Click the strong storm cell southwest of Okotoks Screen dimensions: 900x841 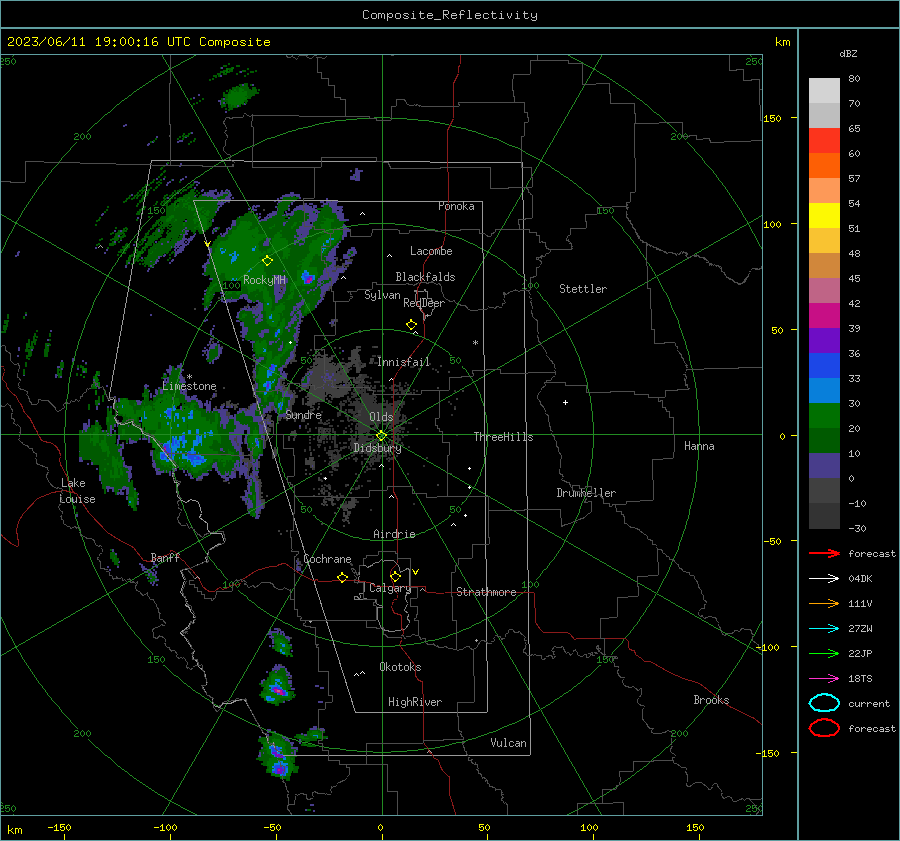click(x=278, y=687)
